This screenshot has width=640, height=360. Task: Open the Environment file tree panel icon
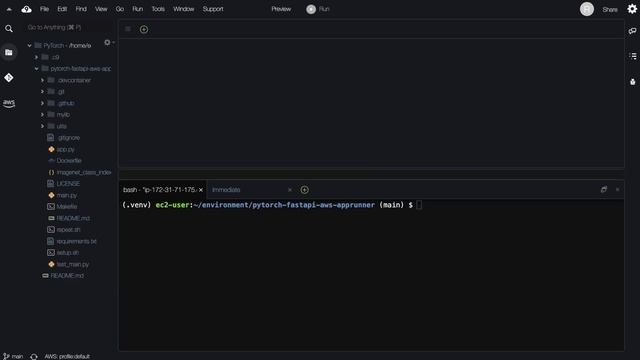(9, 53)
